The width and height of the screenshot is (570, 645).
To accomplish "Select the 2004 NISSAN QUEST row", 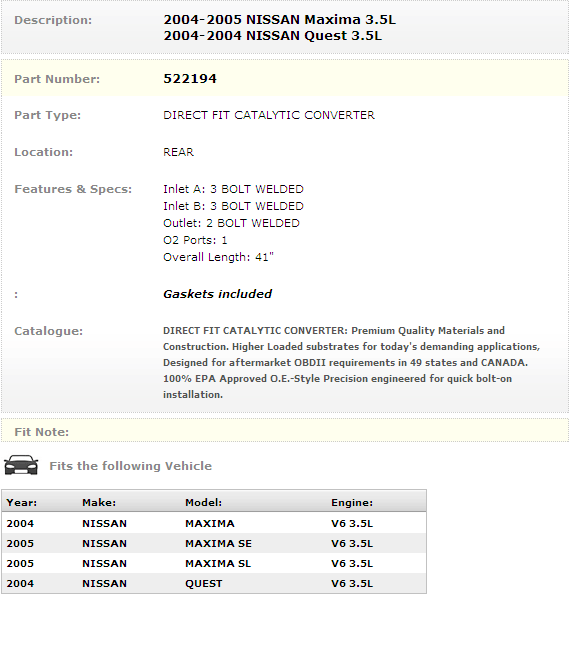I will (214, 583).
